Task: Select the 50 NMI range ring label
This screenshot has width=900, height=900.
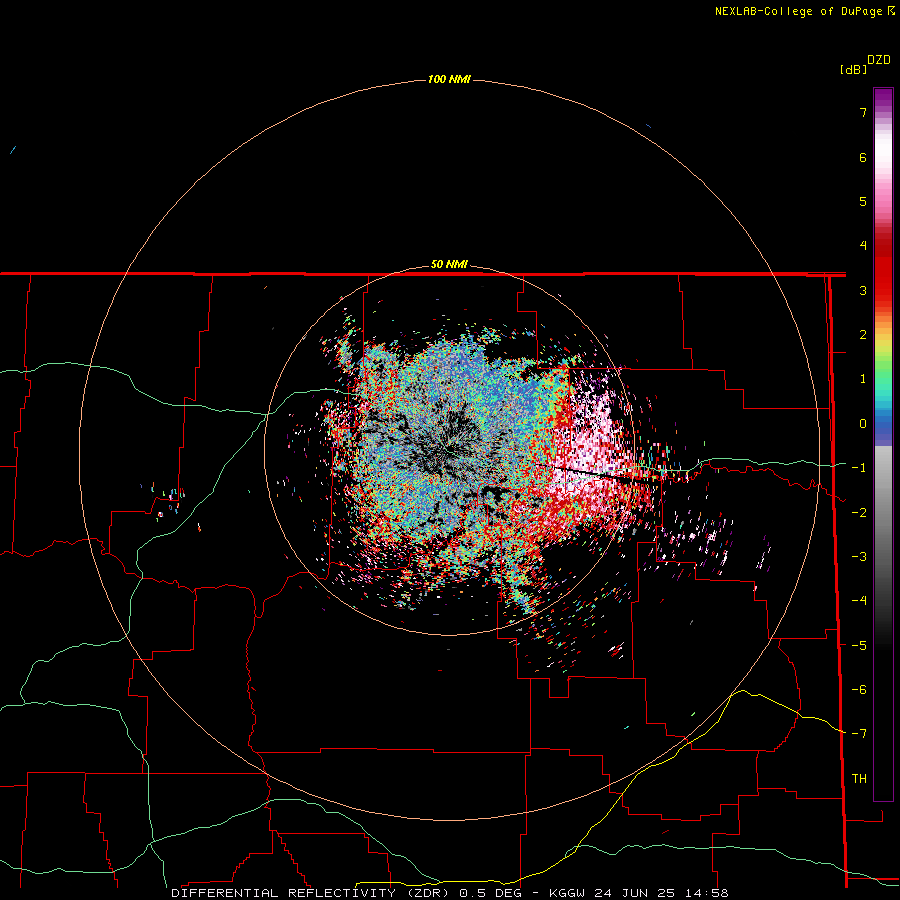Action: [x=449, y=265]
